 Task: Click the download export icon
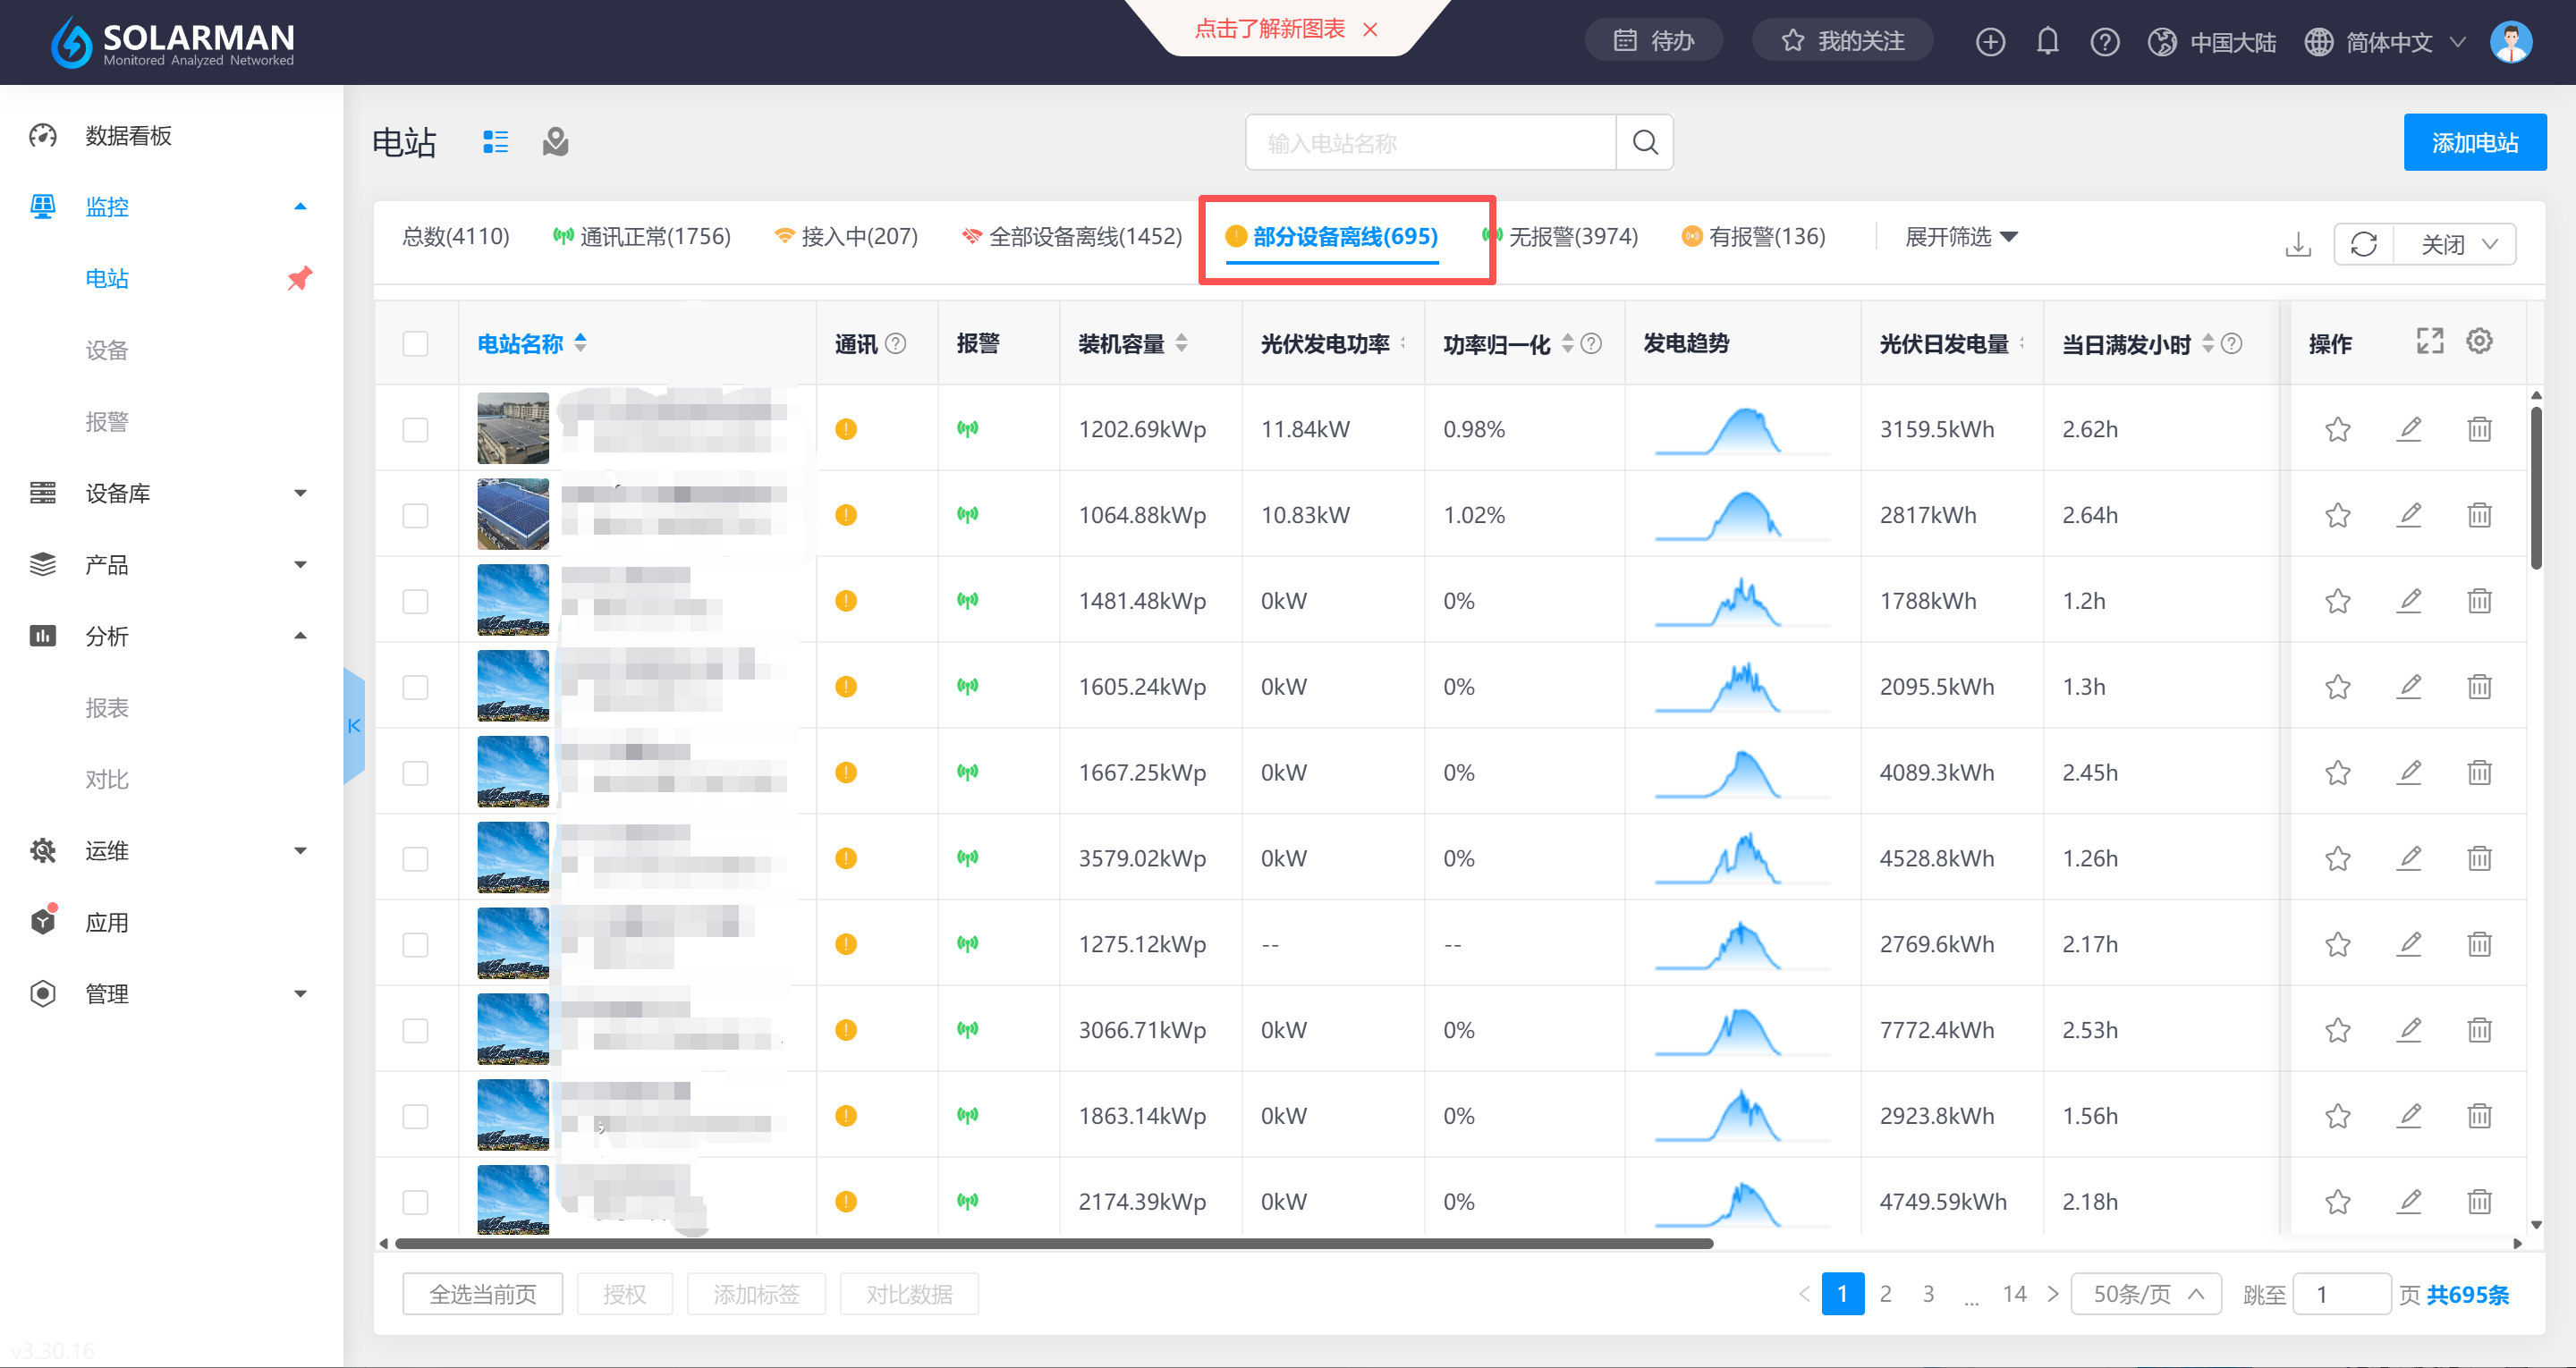pos(2298,244)
